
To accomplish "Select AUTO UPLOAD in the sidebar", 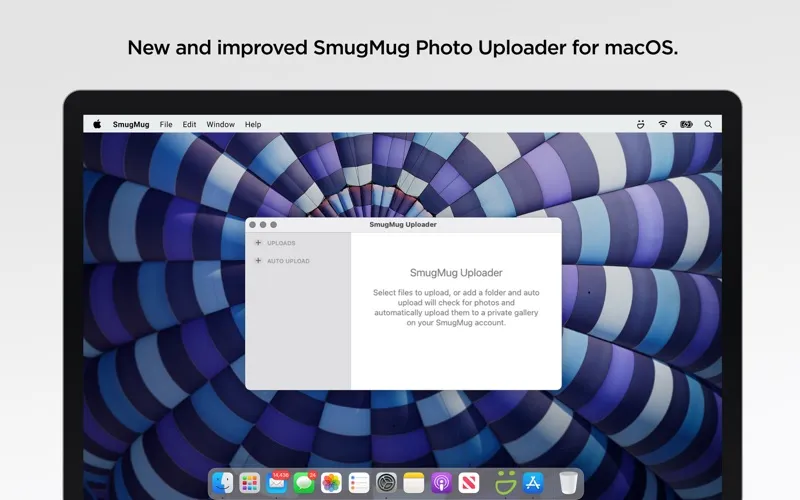I will [x=288, y=261].
